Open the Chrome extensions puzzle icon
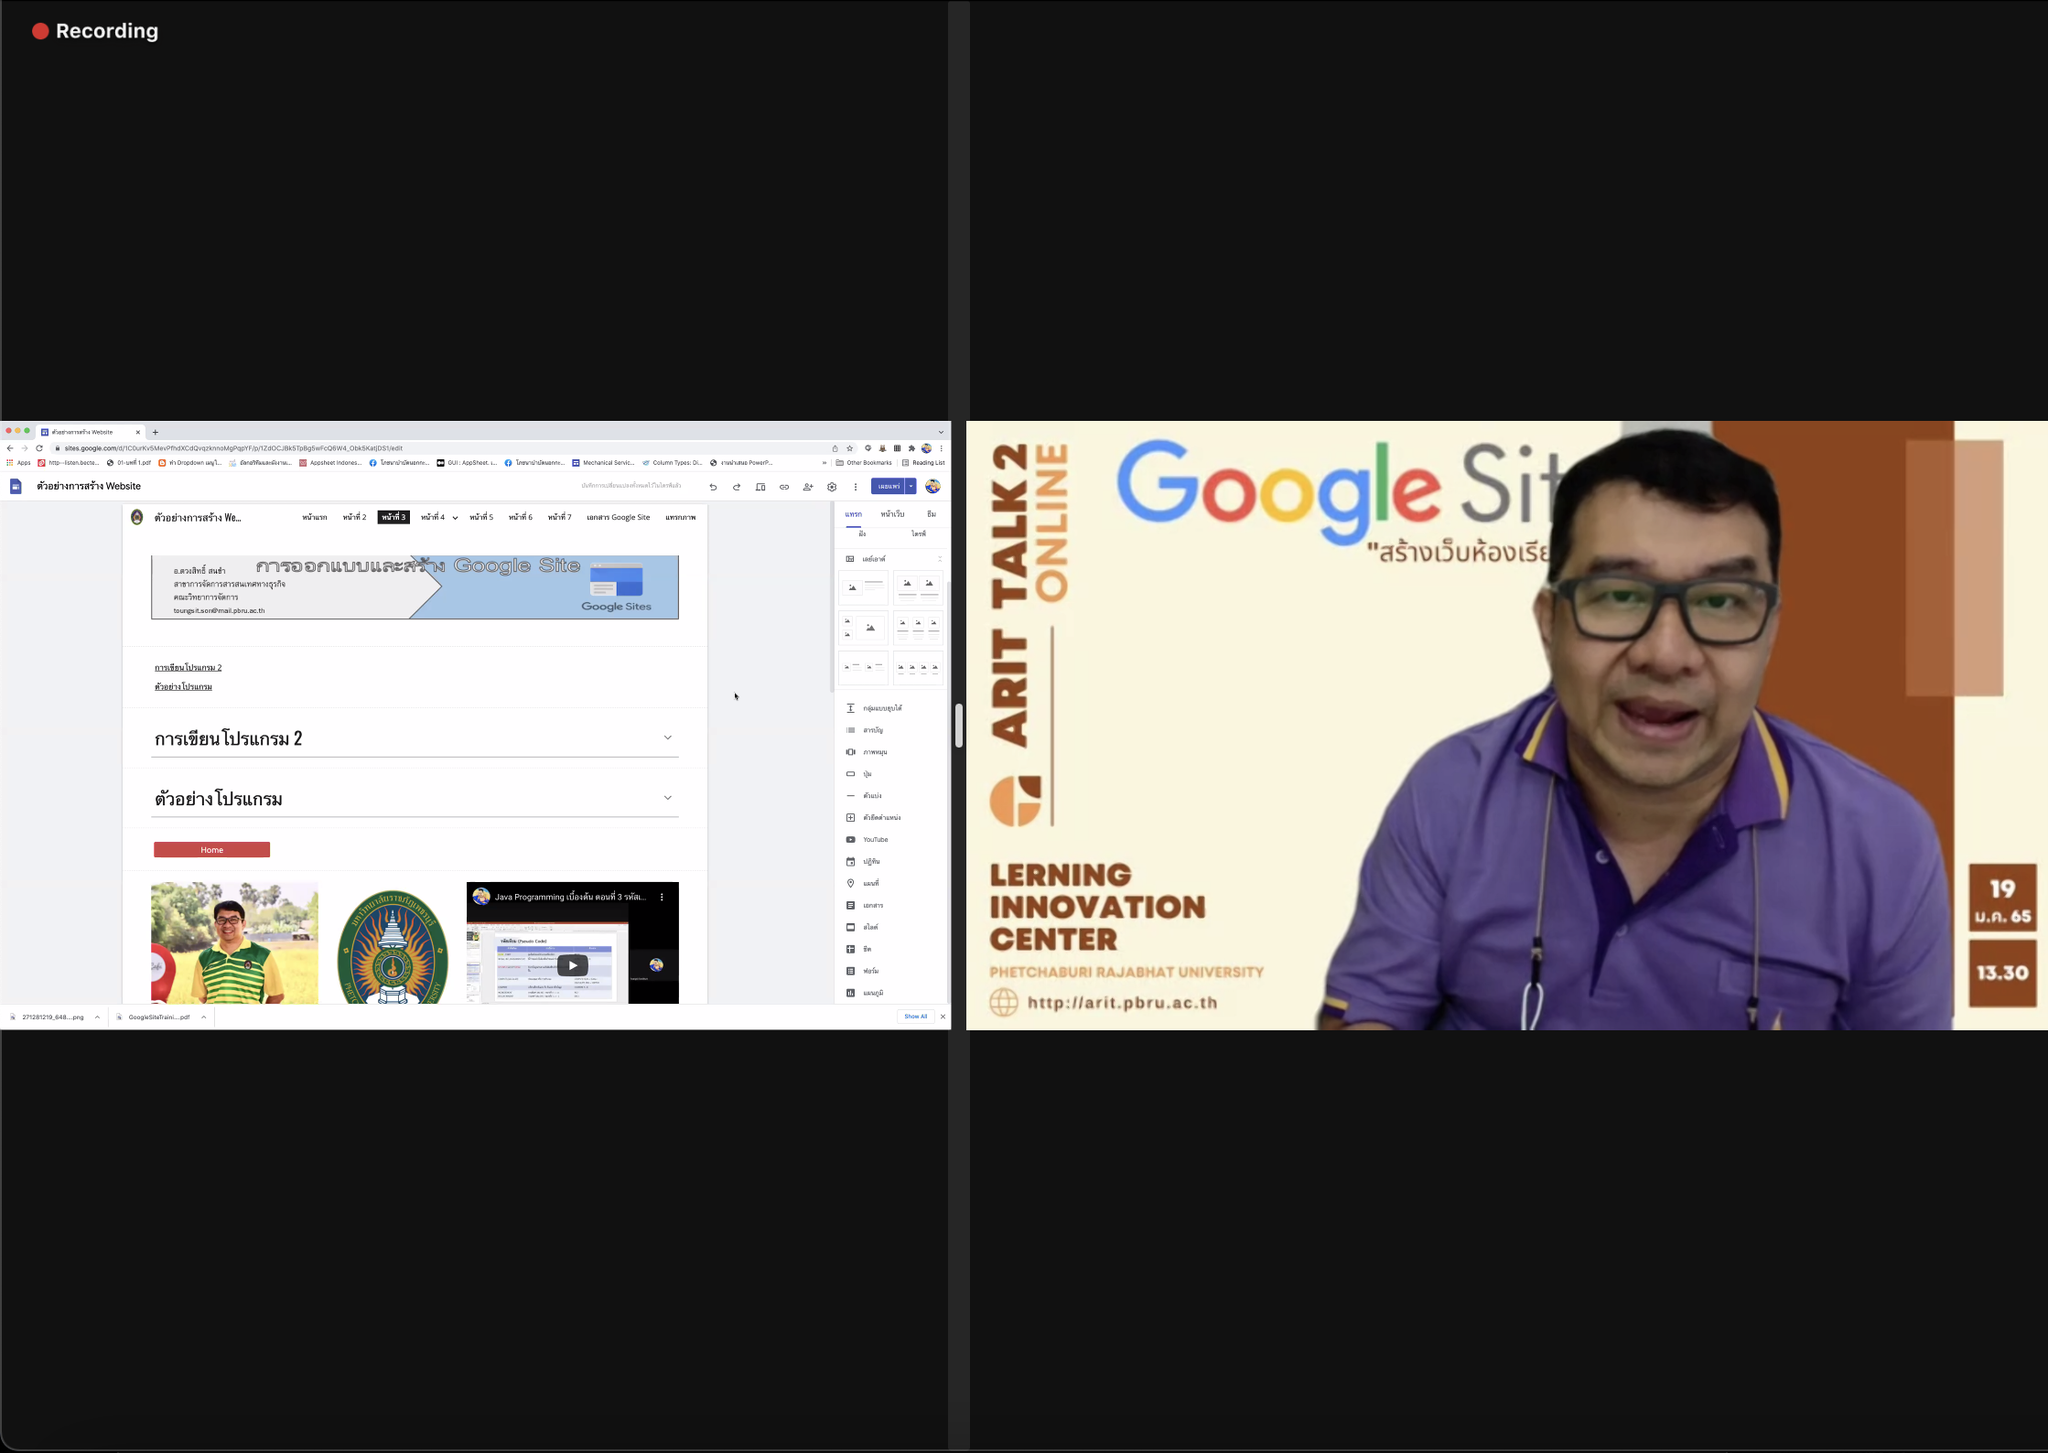Screen dimensions: 2048x1453 (911, 448)
